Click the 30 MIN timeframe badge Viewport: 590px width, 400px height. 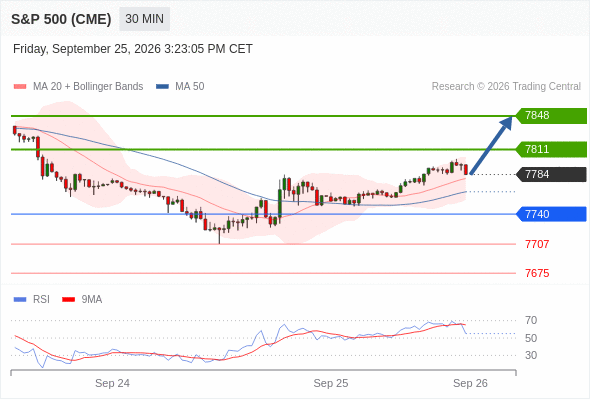(144, 19)
